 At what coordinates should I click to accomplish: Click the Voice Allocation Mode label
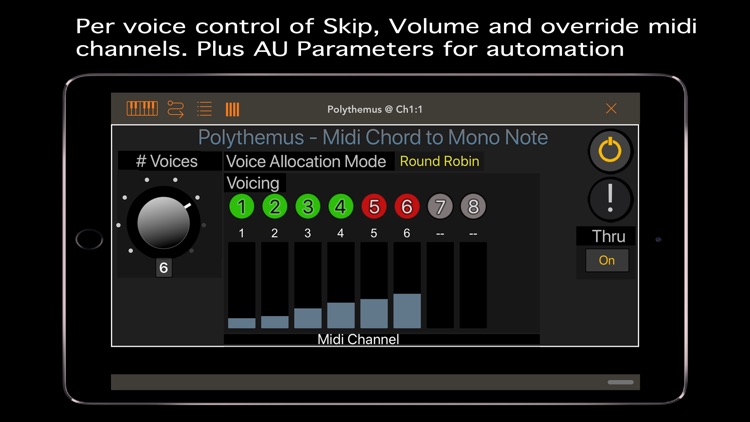point(306,161)
